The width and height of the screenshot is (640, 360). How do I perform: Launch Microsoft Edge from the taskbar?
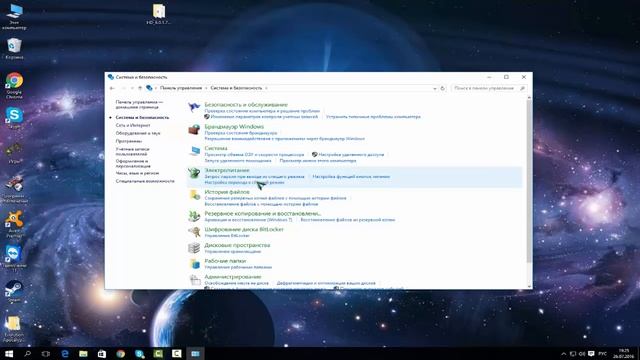65,353
